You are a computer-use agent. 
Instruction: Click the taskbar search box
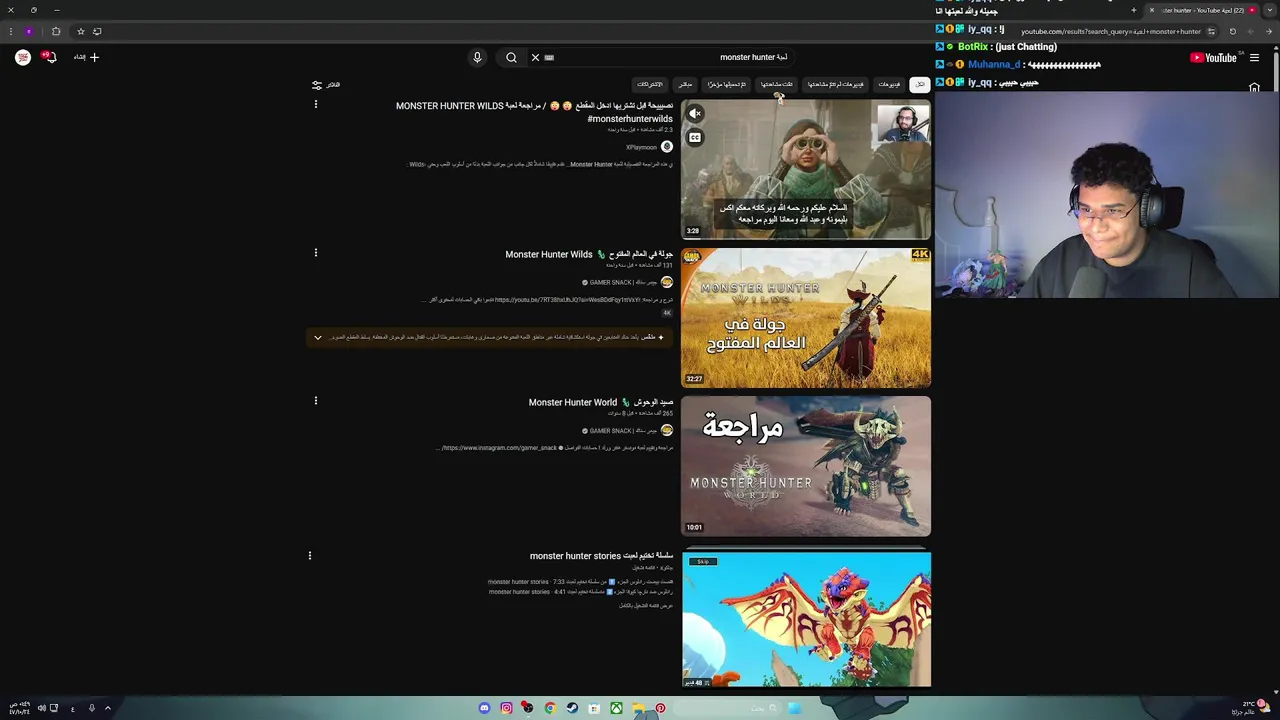click(x=727, y=708)
